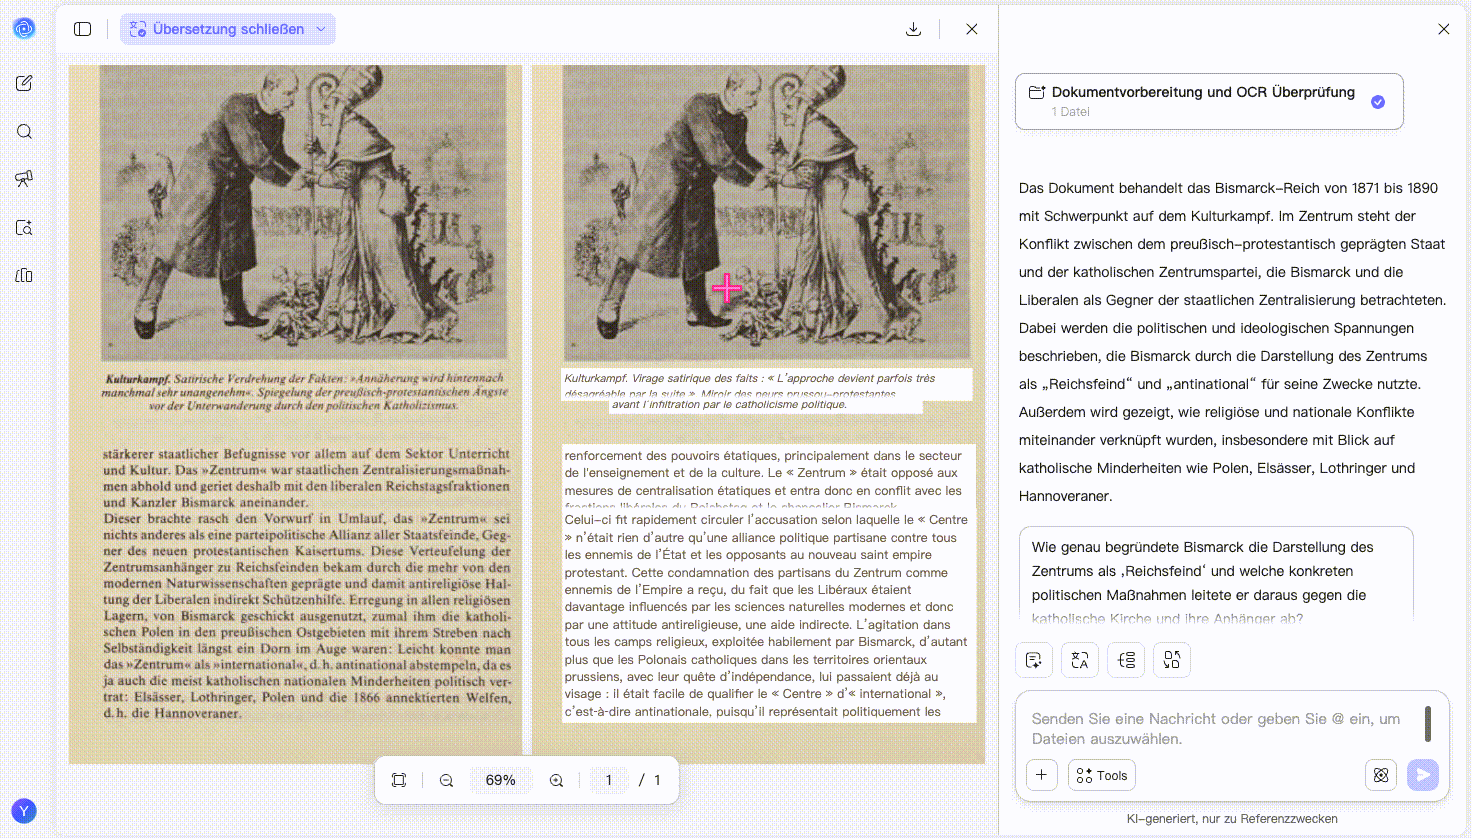
Task: Click the message box scrollbar
Action: 1428,724
